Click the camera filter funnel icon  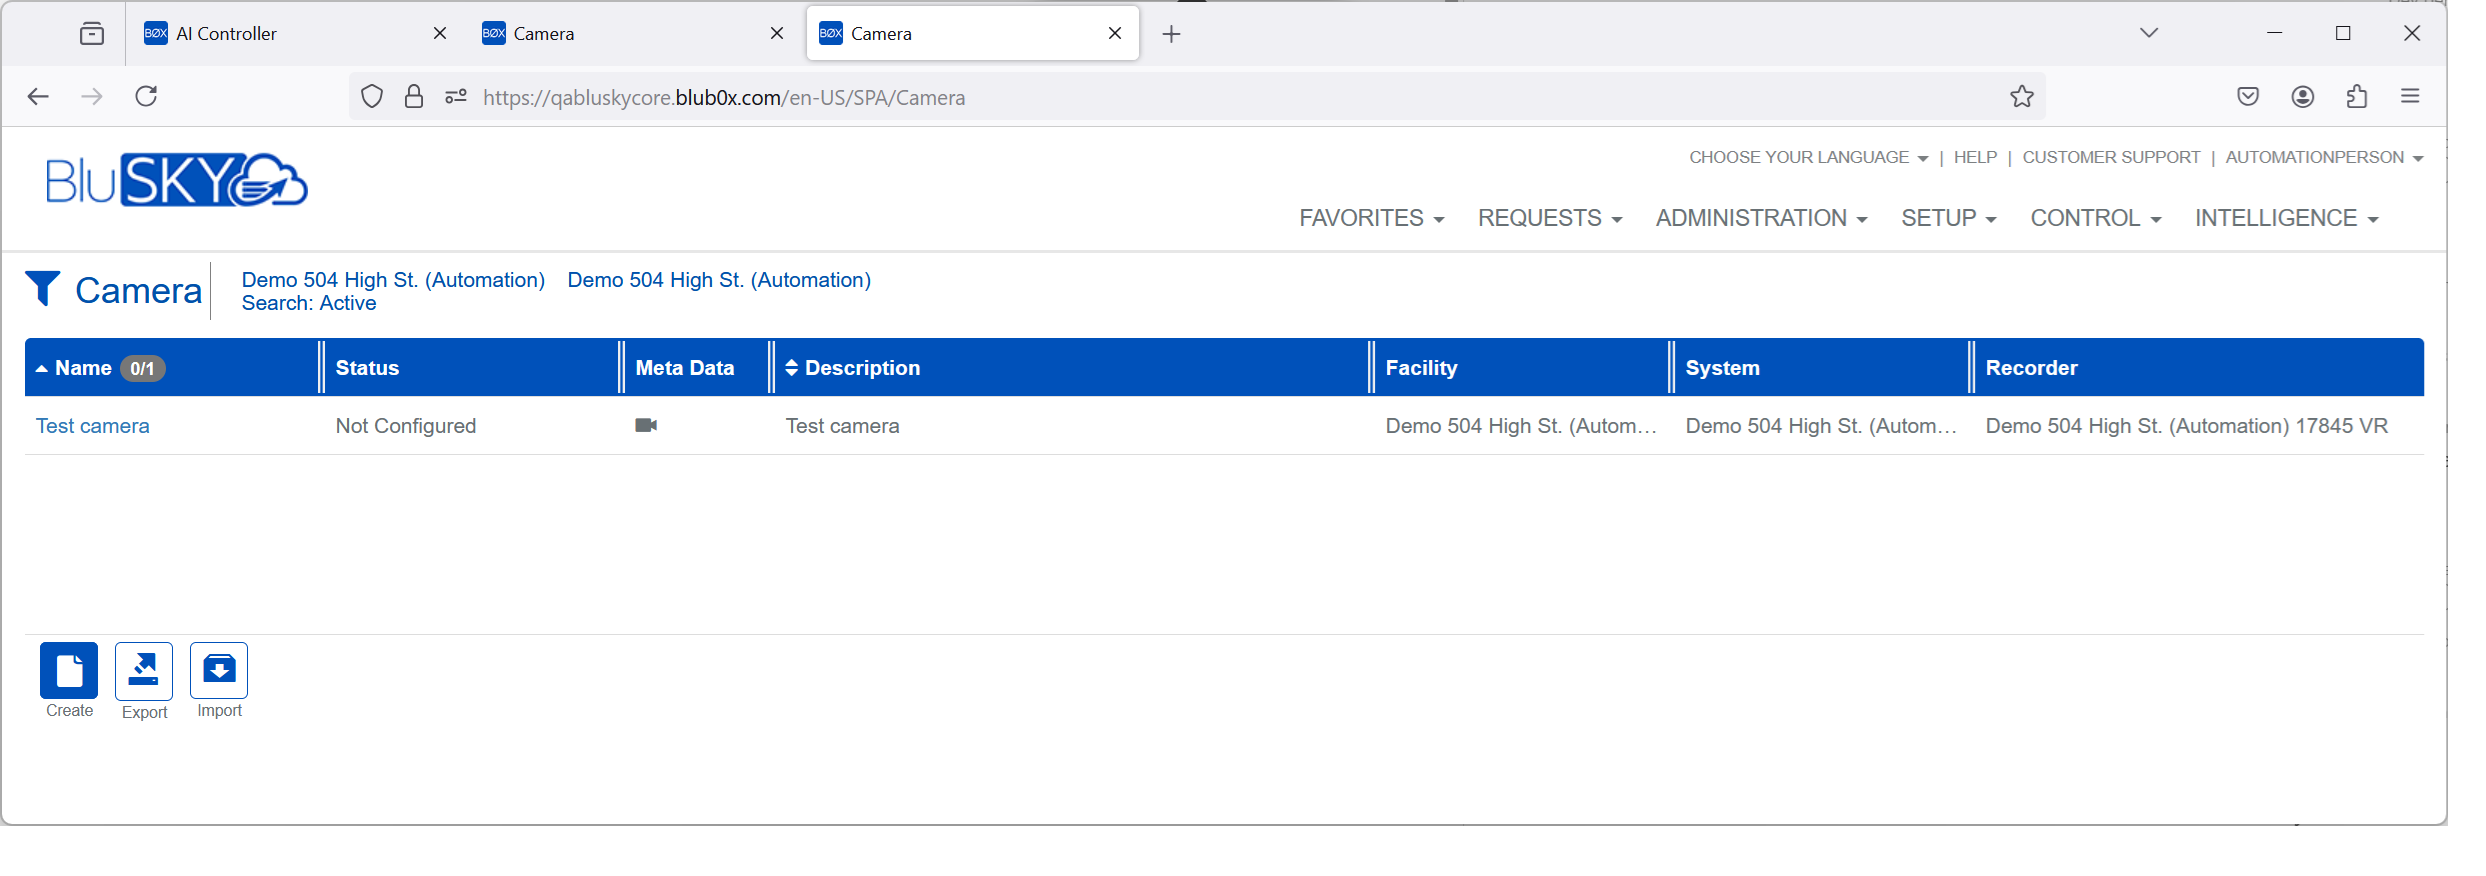pyautogui.click(x=43, y=288)
